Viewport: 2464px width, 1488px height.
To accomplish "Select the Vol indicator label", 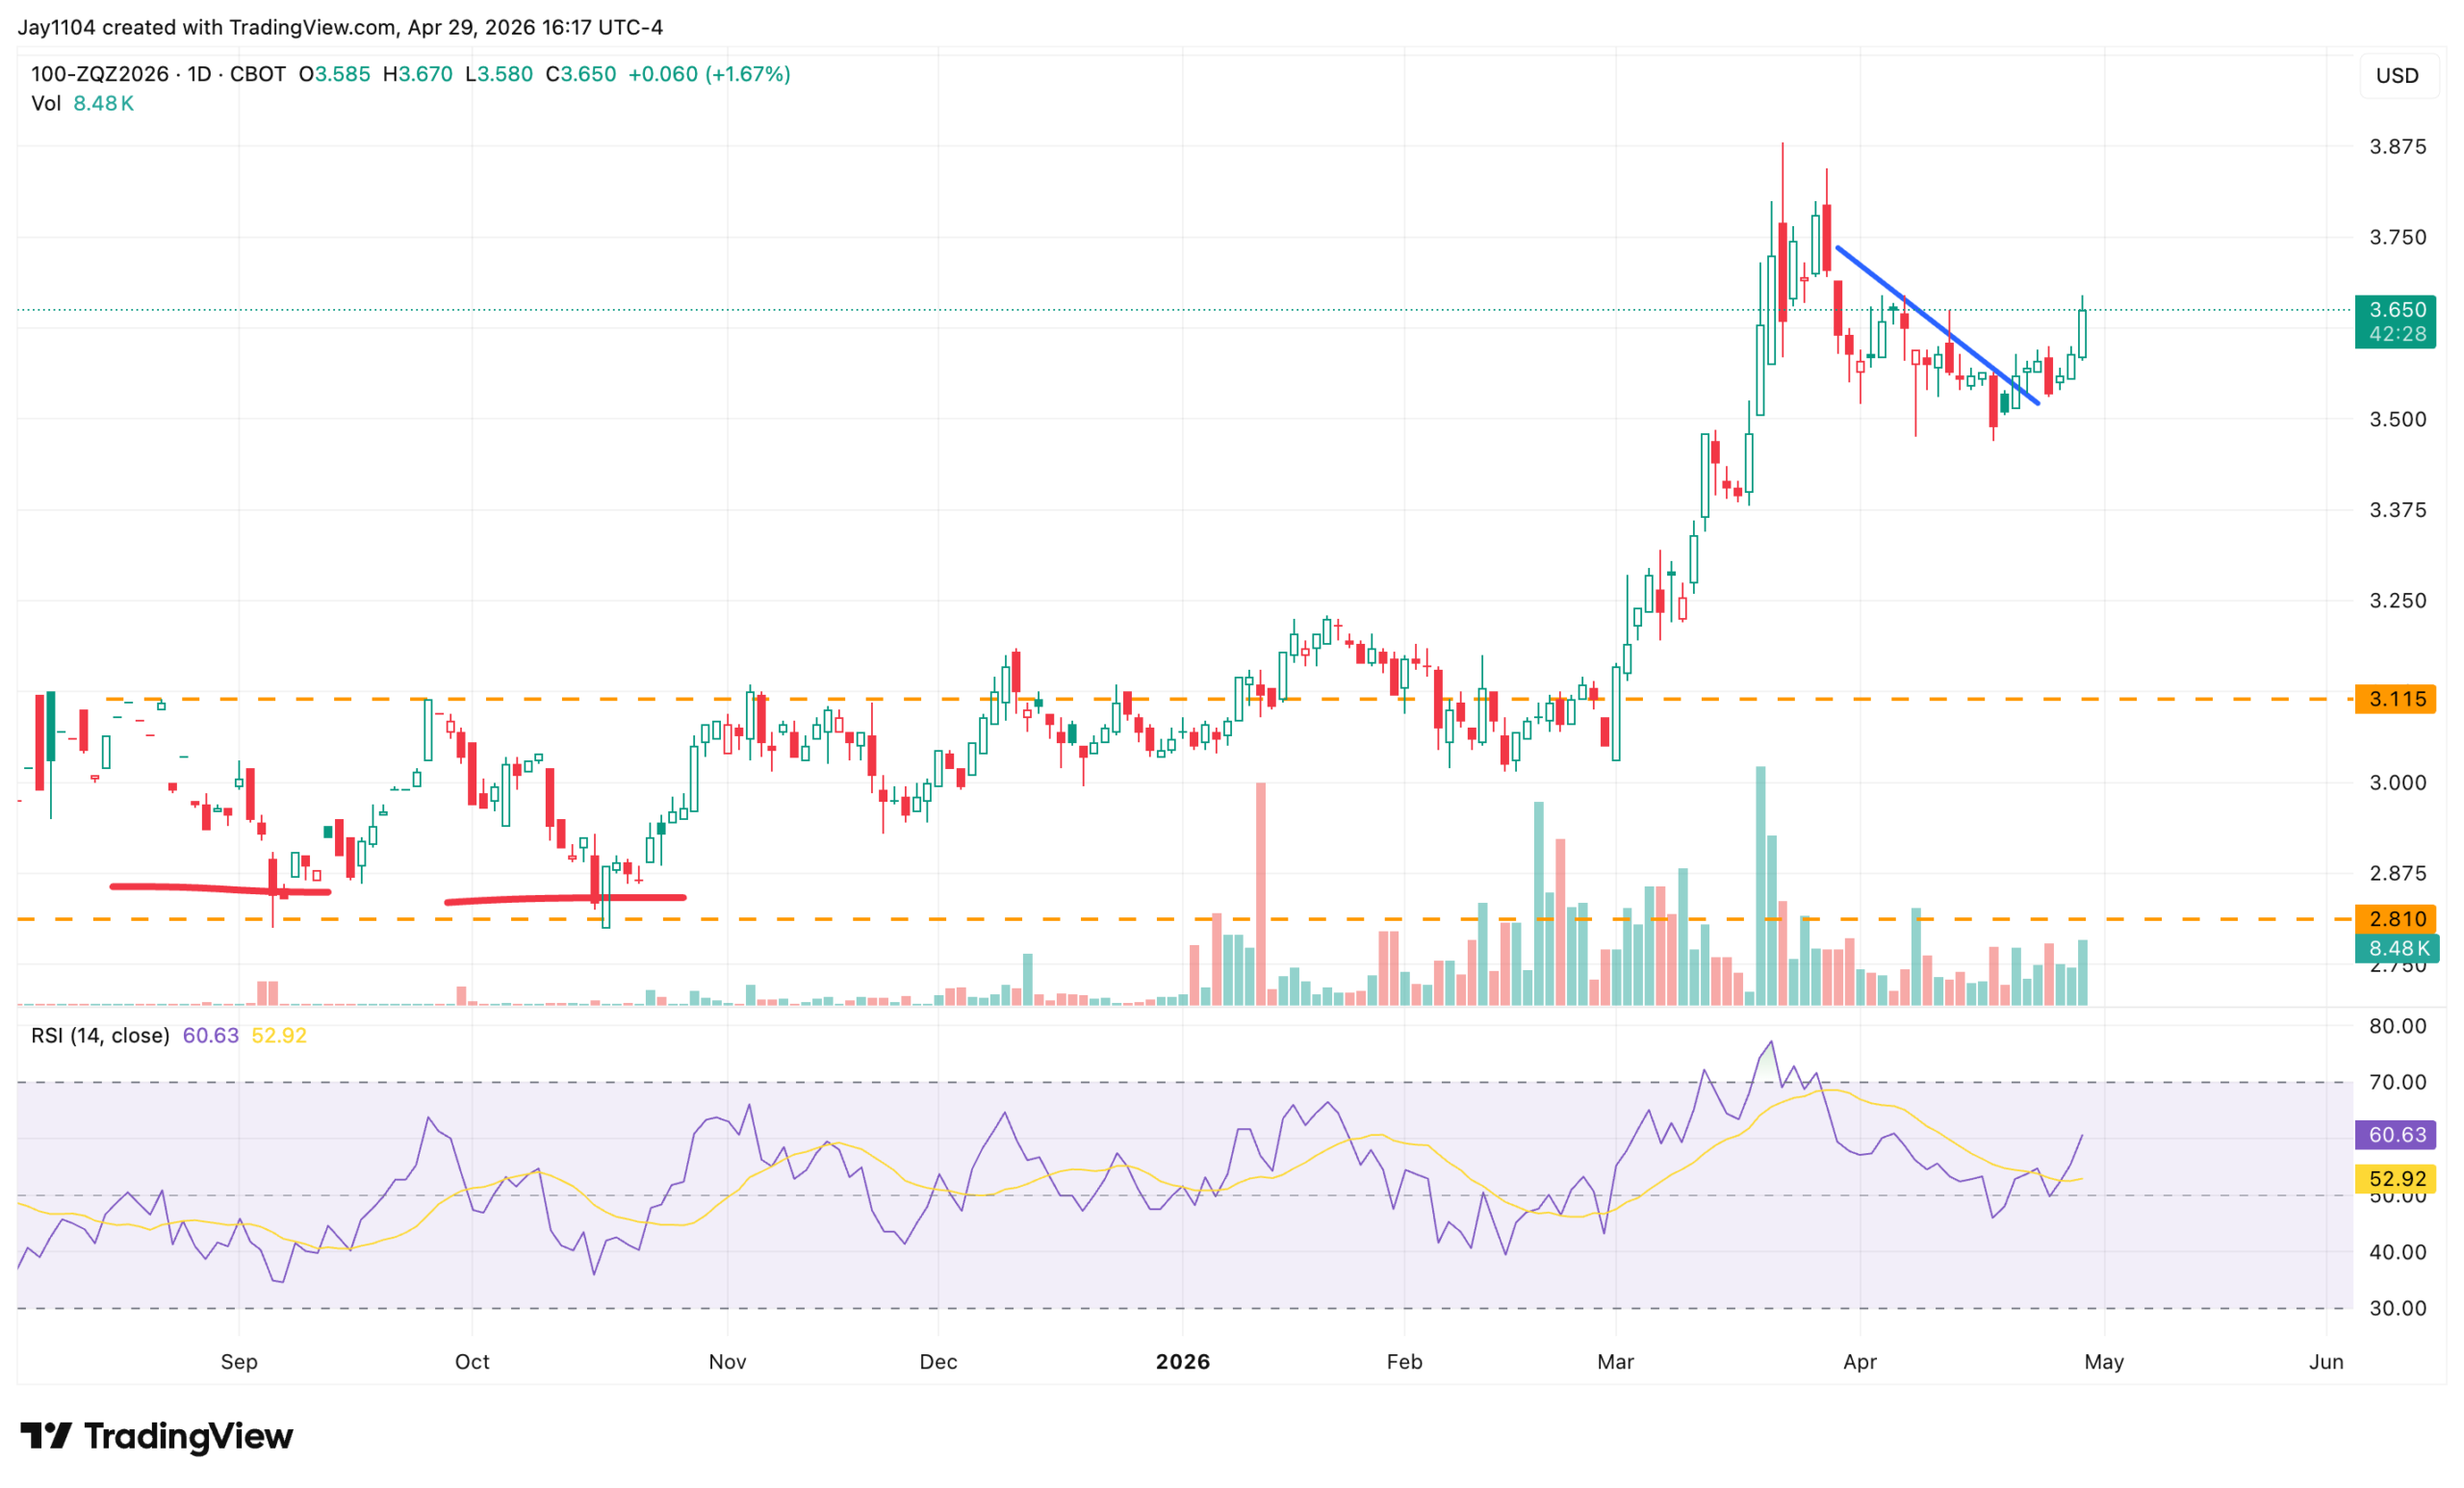I will pyautogui.click(x=46, y=103).
